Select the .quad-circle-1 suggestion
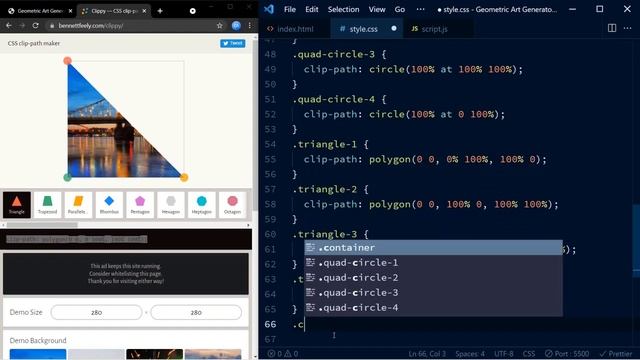This screenshot has width=640, height=360. click(433, 263)
